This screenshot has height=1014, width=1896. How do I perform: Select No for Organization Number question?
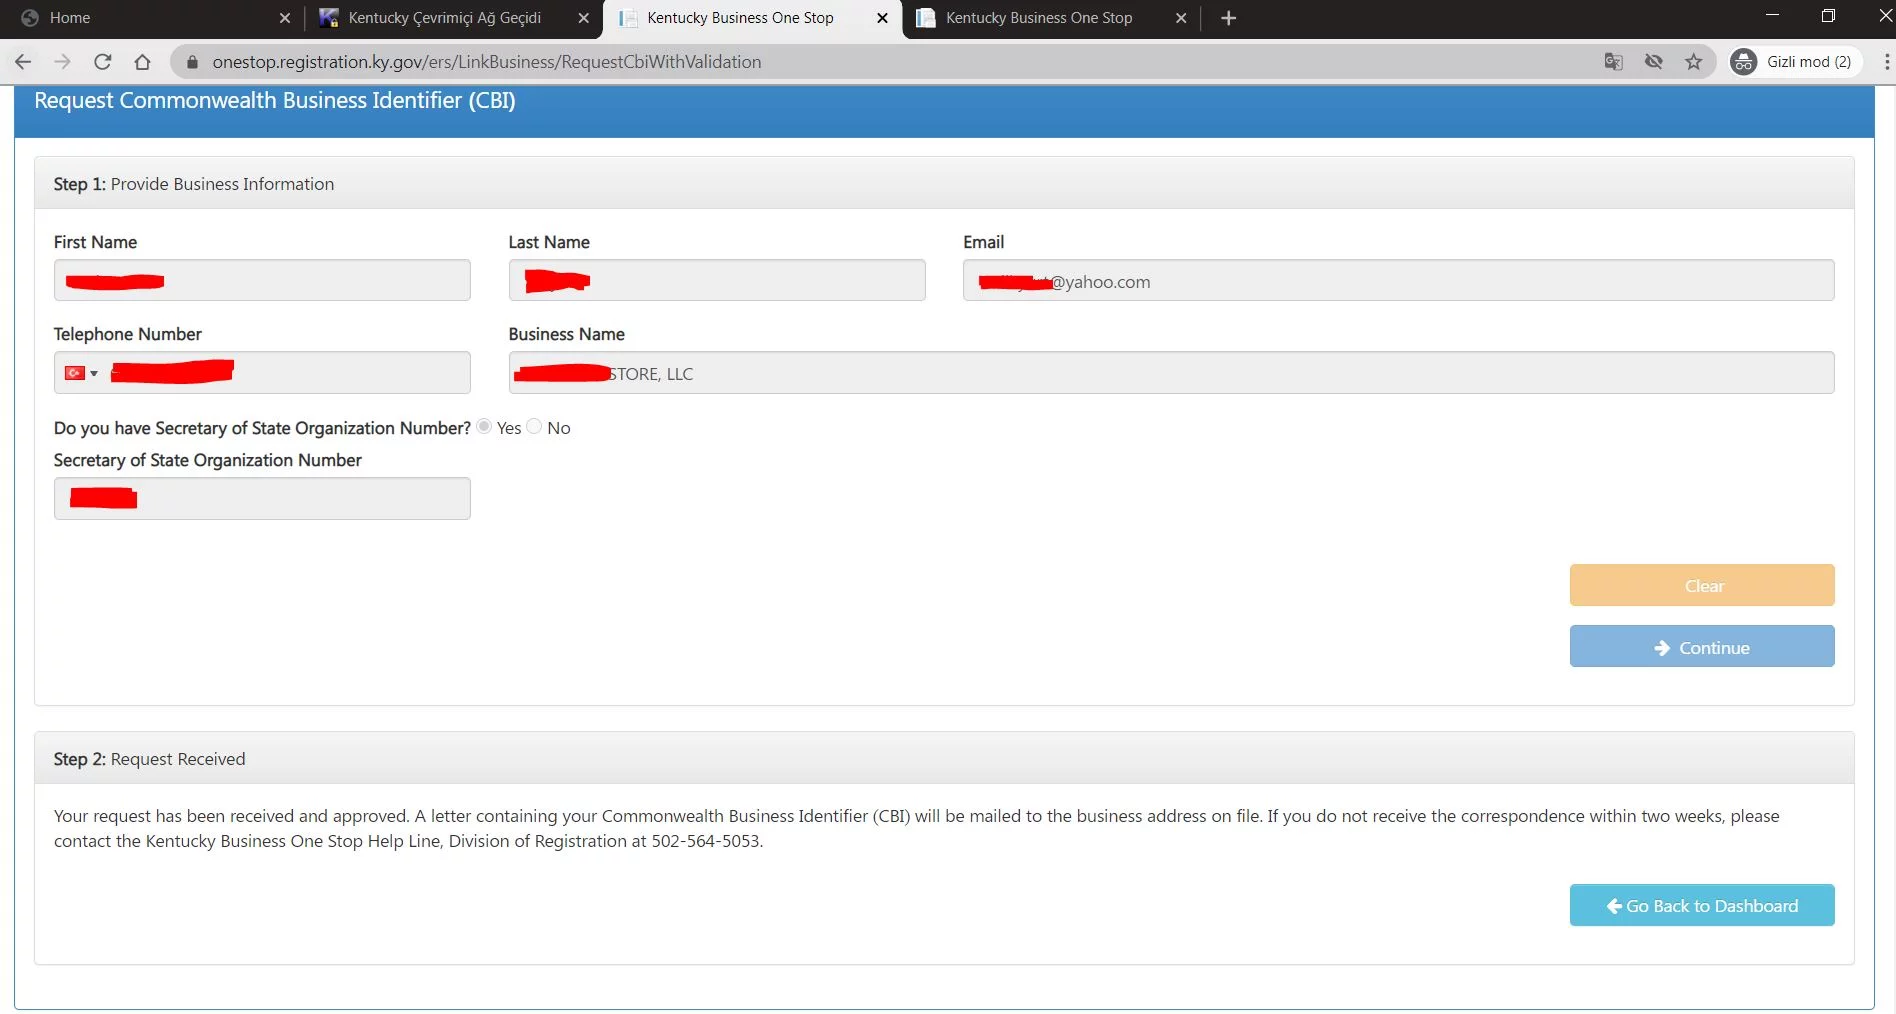coord(535,427)
